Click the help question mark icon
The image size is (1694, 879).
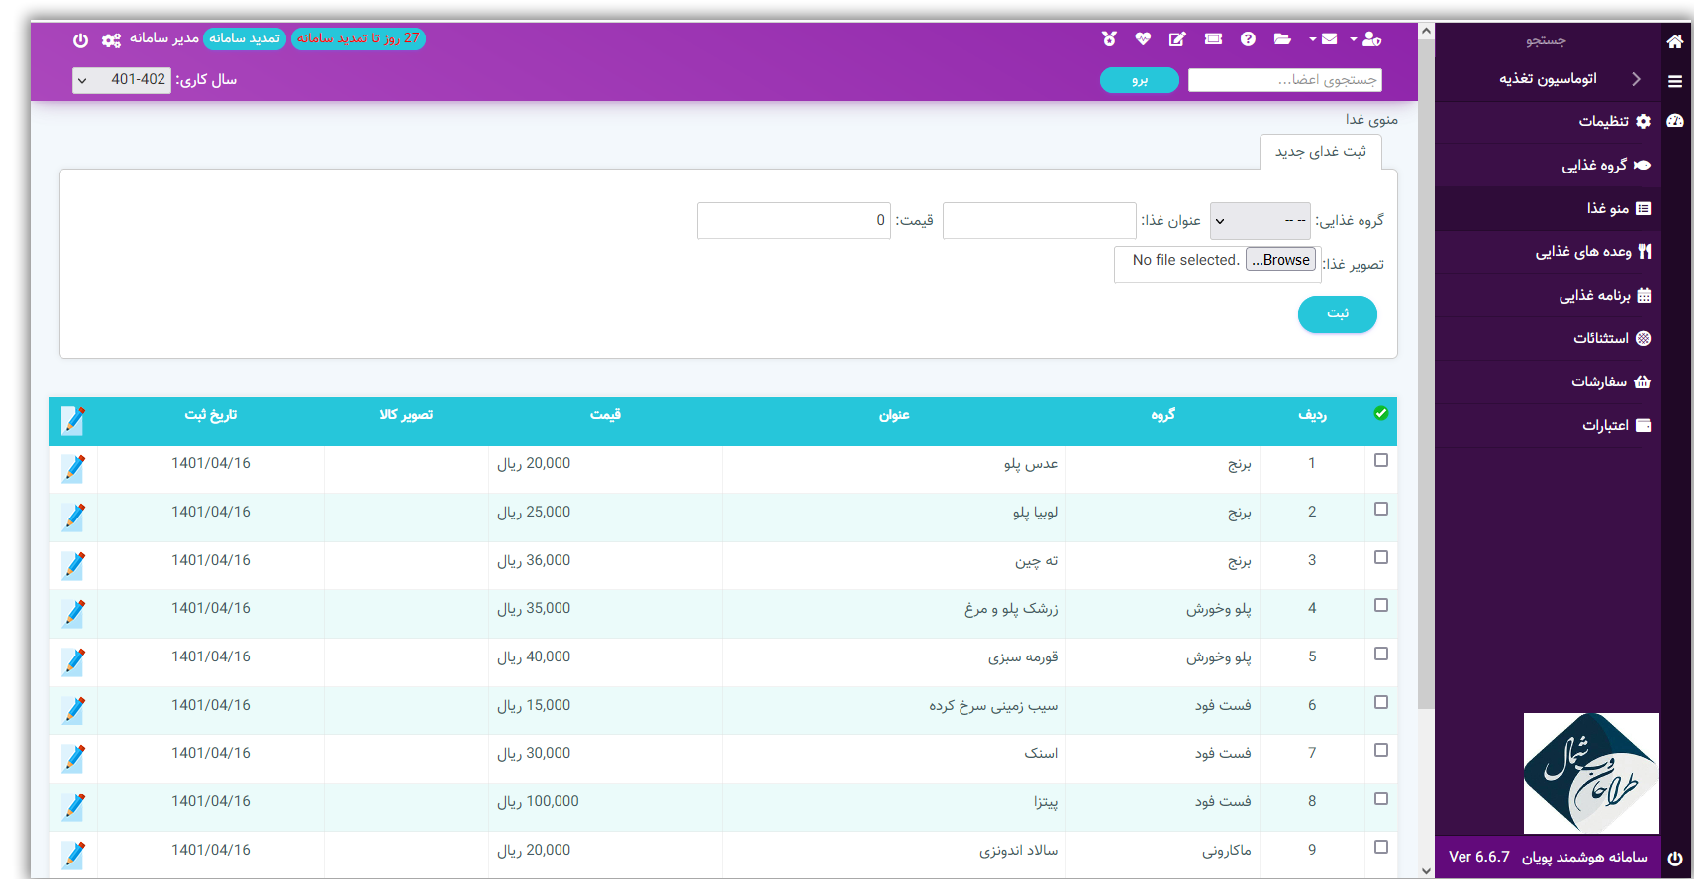[1248, 39]
